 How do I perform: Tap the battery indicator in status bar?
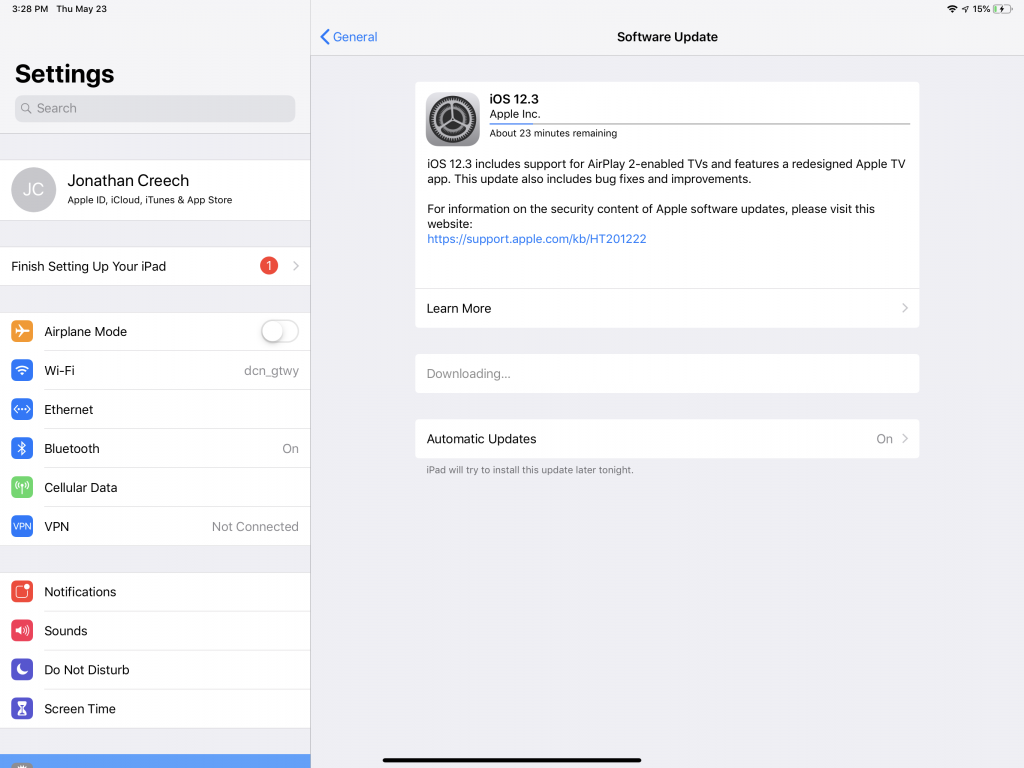pos(1002,9)
